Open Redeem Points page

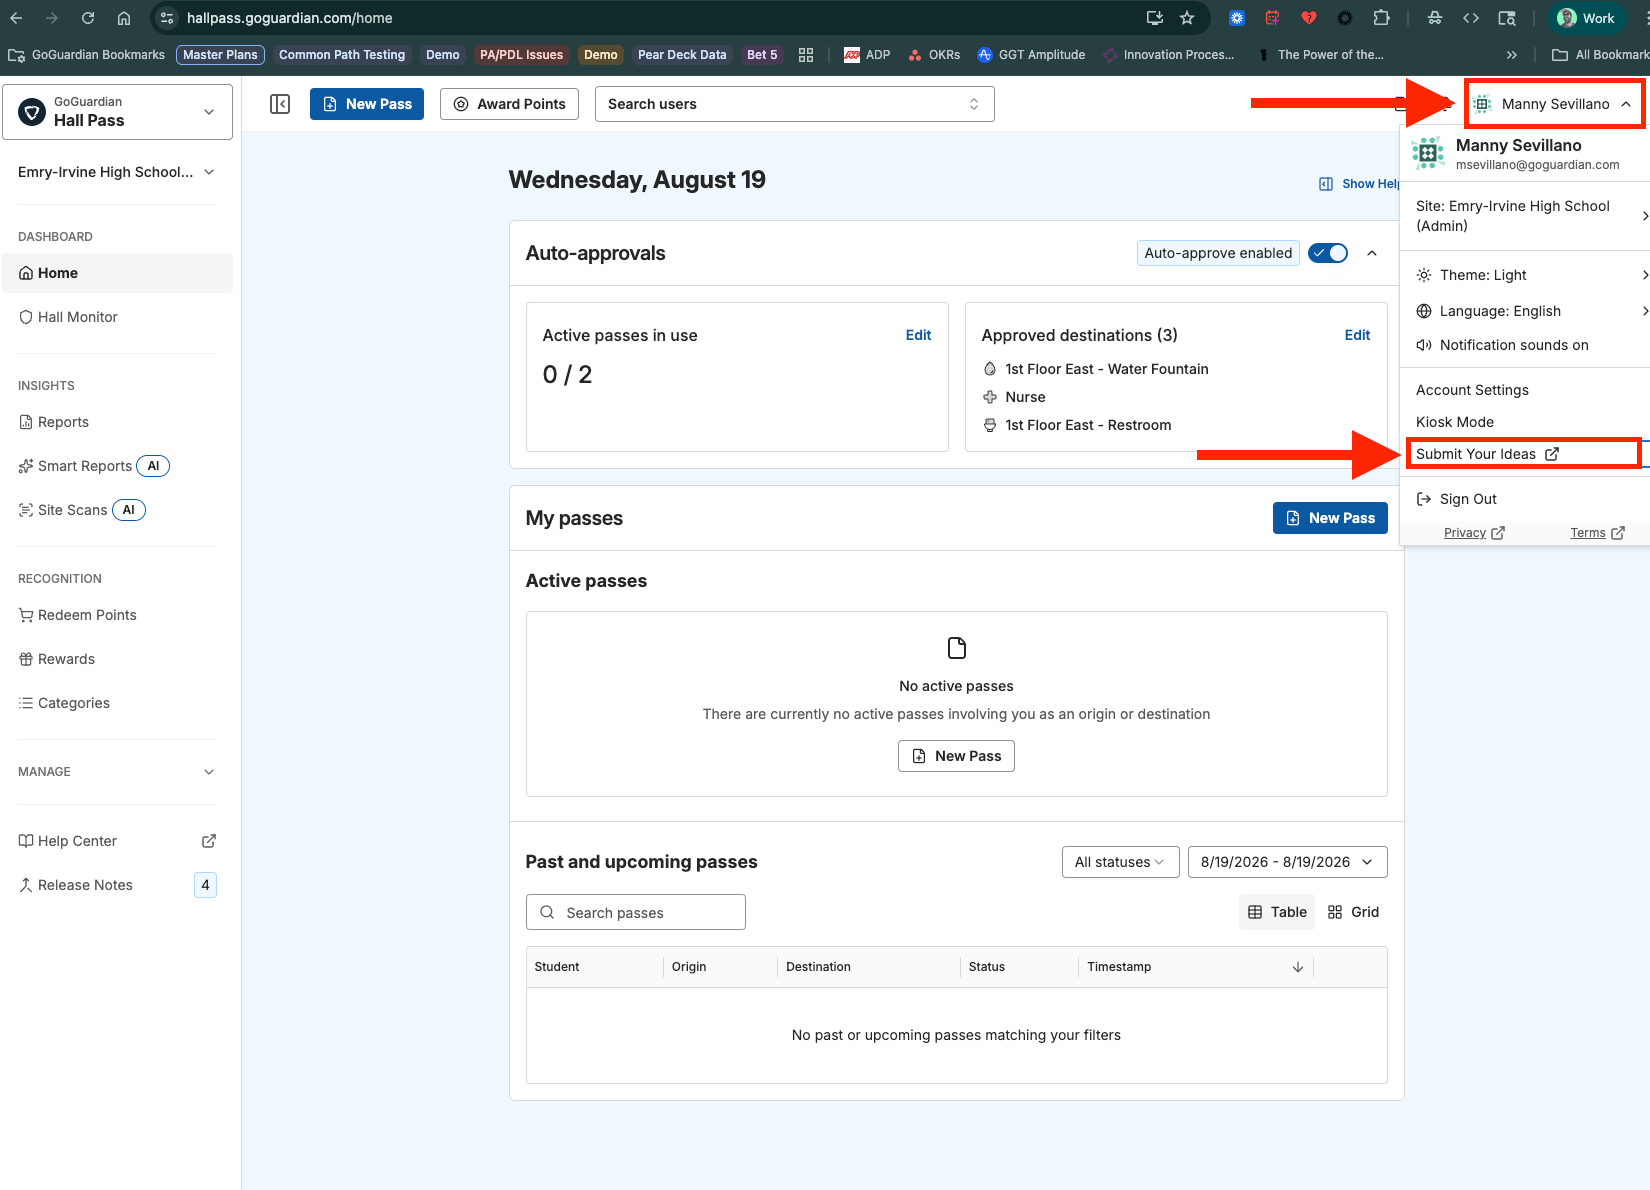click(x=118, y=615)
